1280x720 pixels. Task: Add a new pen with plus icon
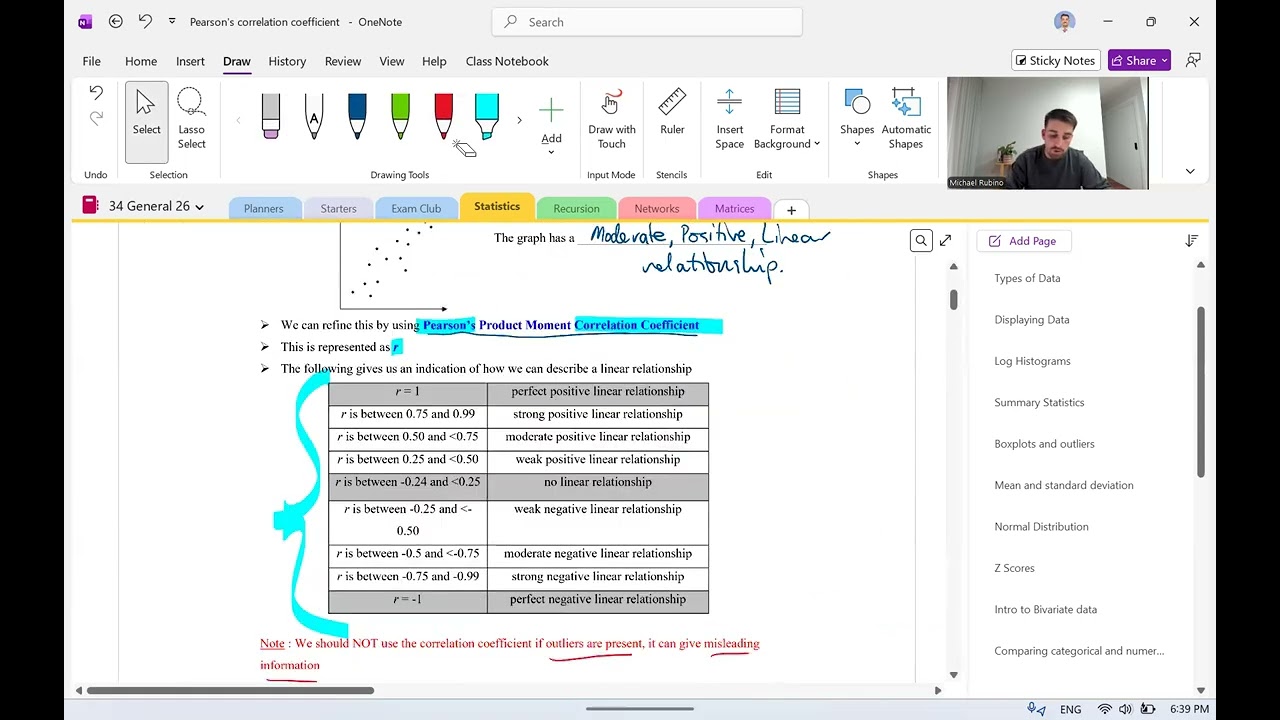[x=551, y=110]
